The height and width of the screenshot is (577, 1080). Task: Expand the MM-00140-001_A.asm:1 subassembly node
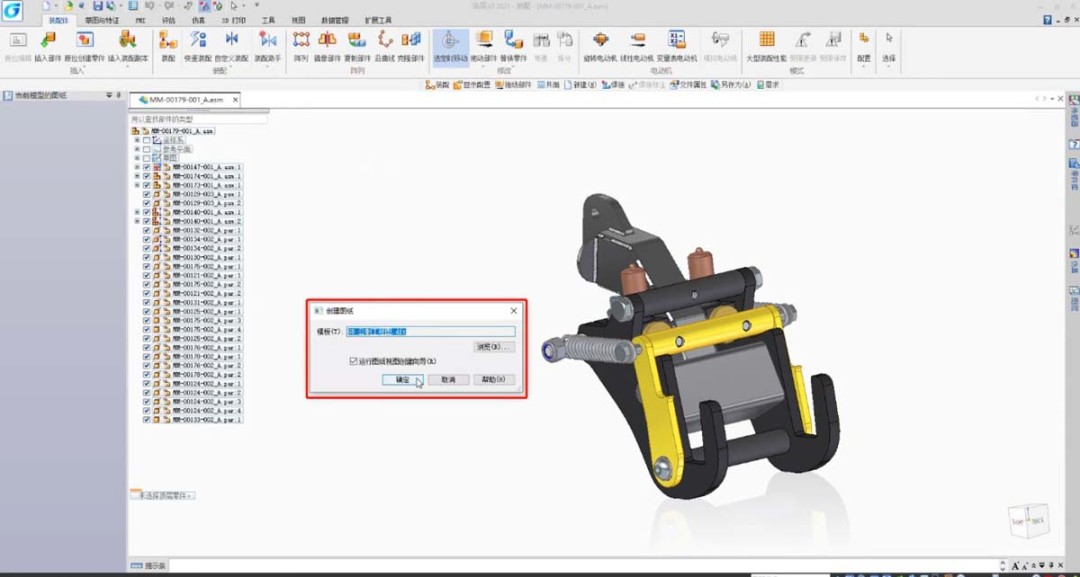click(x=137, y=212)
